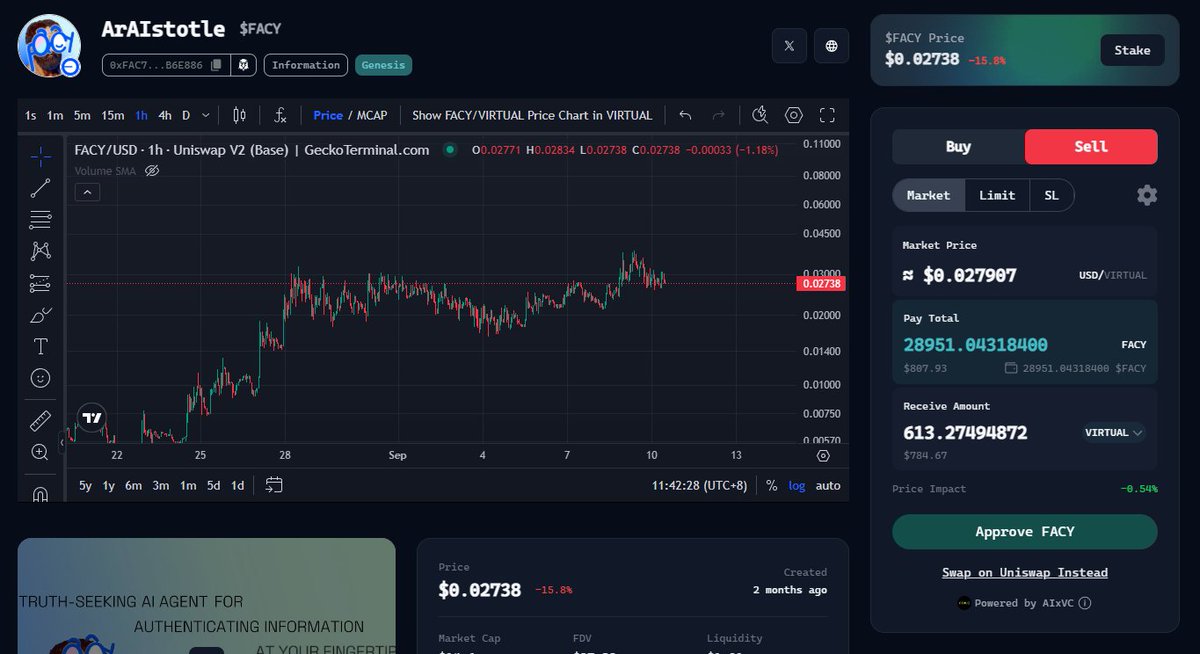The height and width of the screenshot is (654, 1200).
Task: Click the Genesis tag
Action: (383, 65)
